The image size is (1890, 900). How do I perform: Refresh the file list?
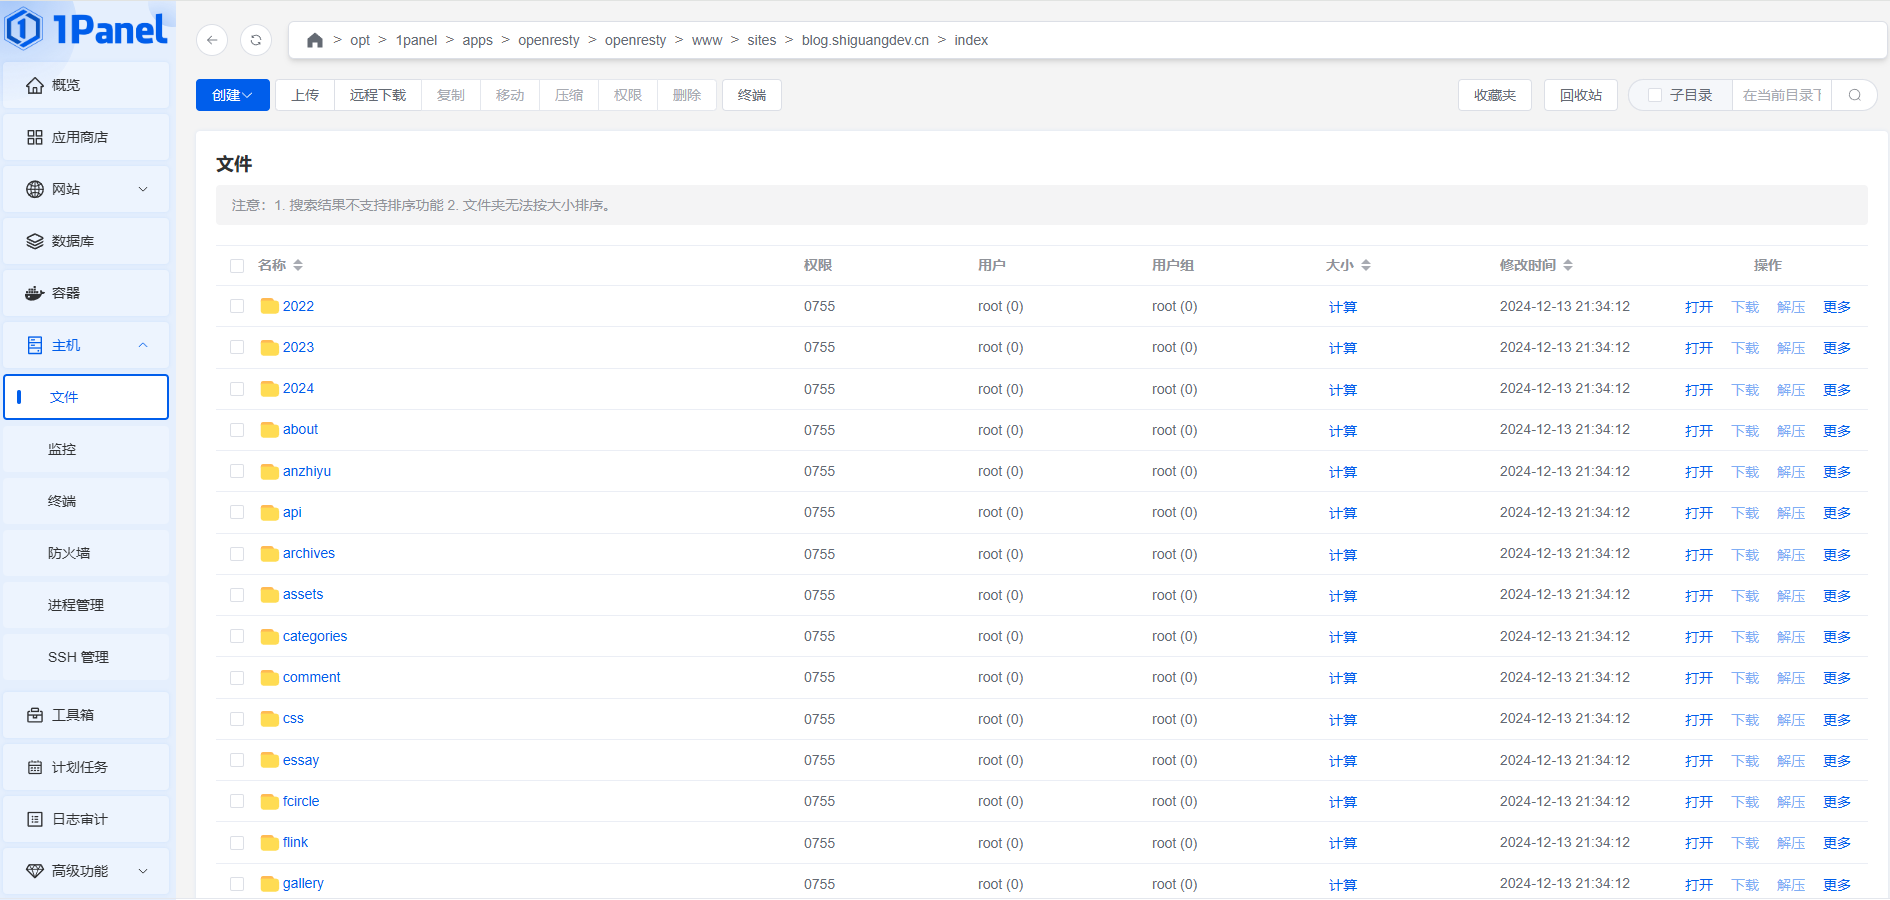coord(256,40)
